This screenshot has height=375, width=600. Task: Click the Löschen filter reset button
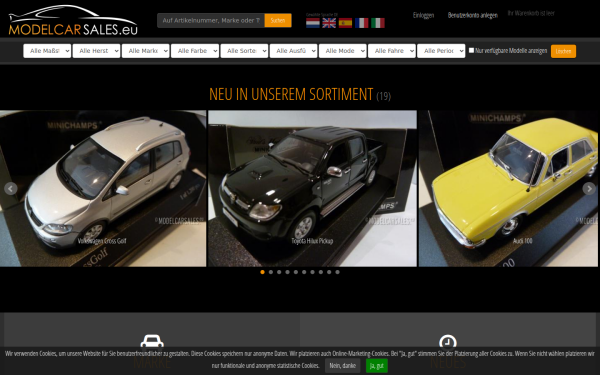coord(563,51)
